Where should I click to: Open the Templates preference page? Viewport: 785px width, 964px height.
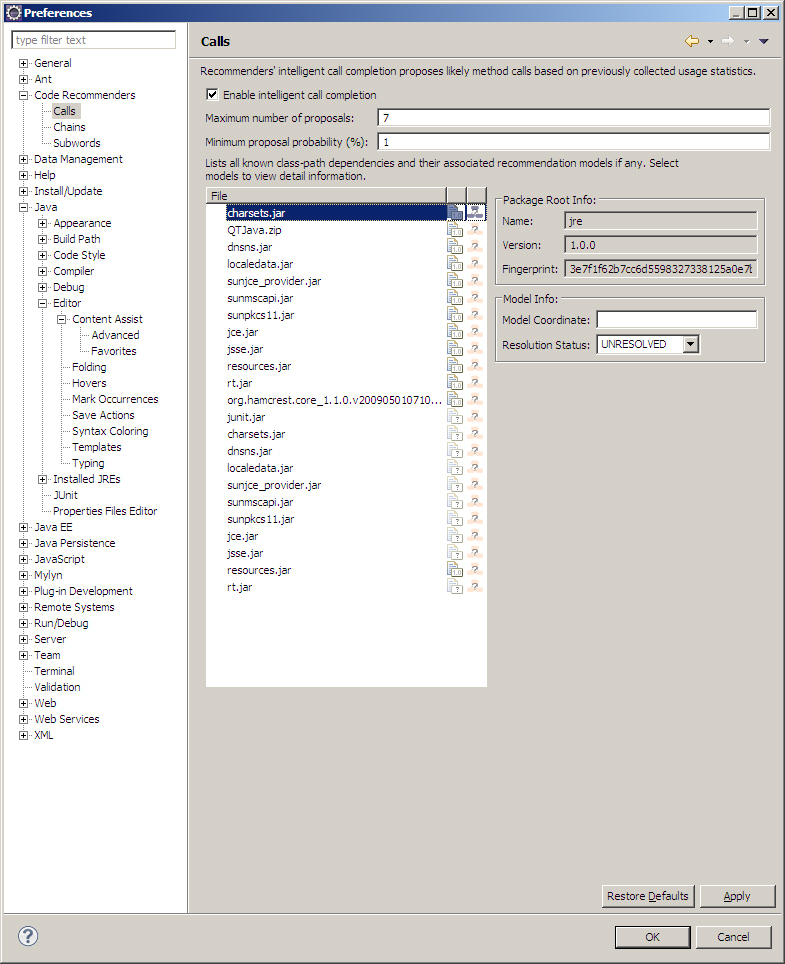click(97, 447)
